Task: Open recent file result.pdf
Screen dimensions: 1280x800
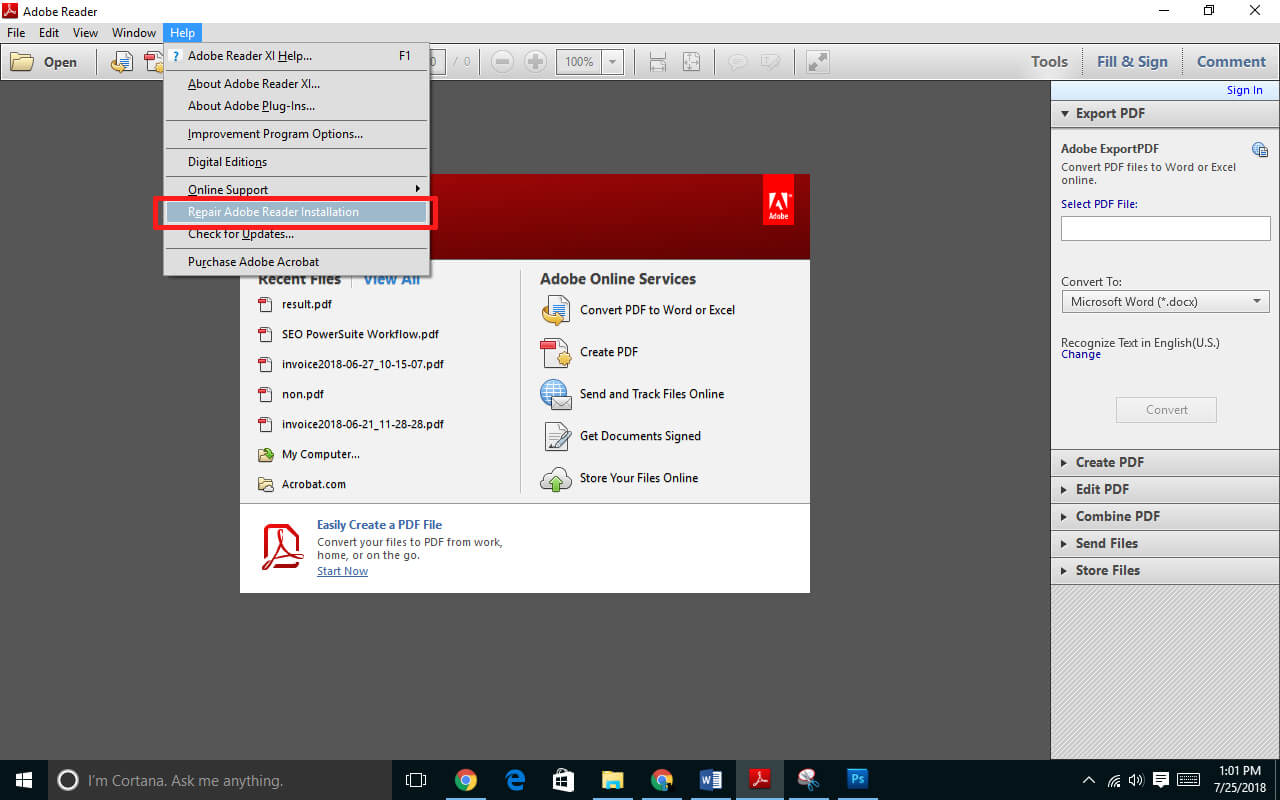Action: [294, 304]
